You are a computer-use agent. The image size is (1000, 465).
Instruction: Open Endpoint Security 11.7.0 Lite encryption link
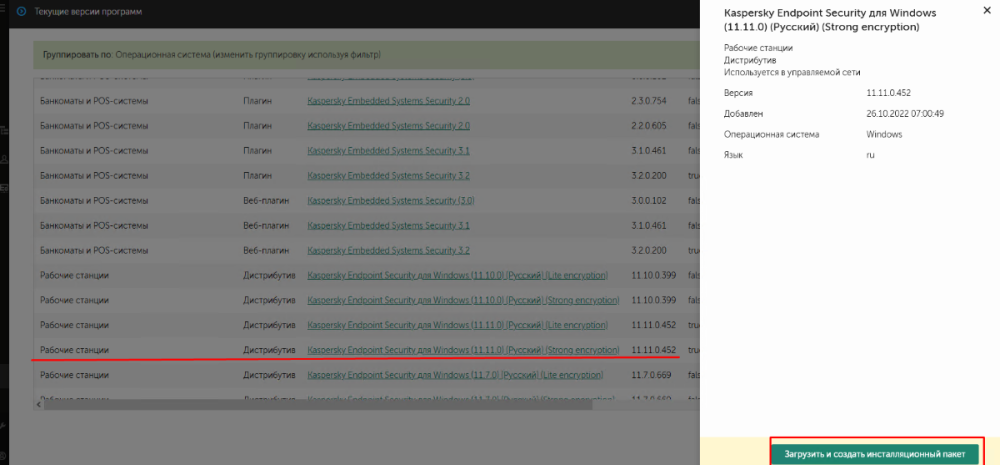(x=455, y=374)
